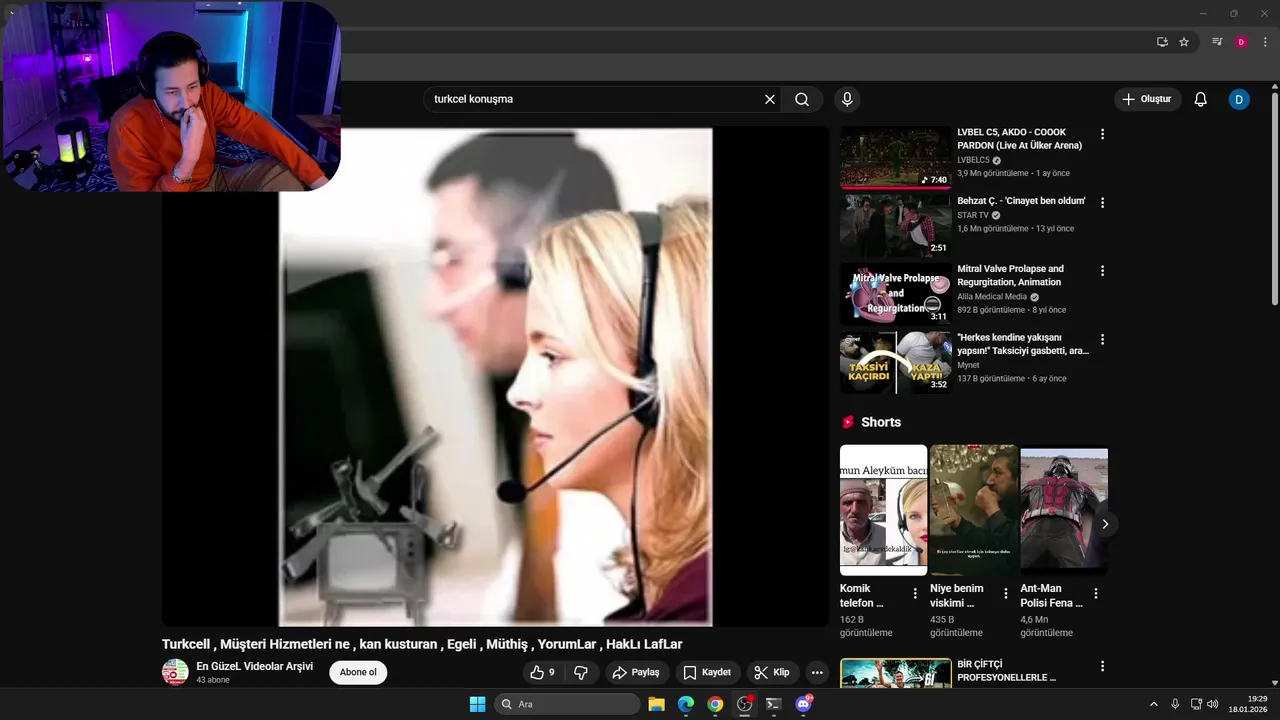The image size is (1280, 720).
Task: Open the terminal taskbar icon
Action: click(x=773, y=704)
